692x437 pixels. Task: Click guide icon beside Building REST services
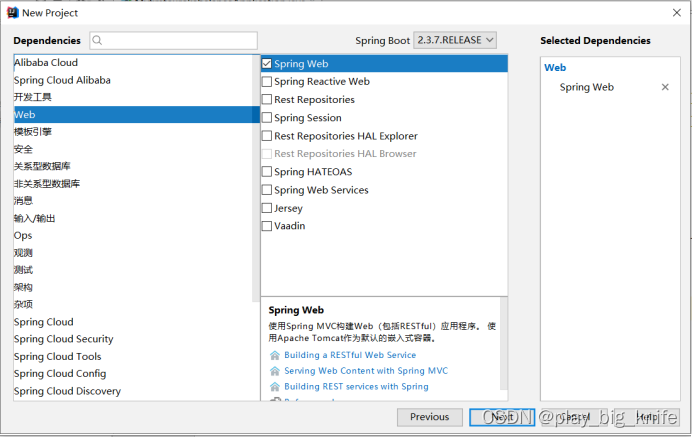coord(275,387)
